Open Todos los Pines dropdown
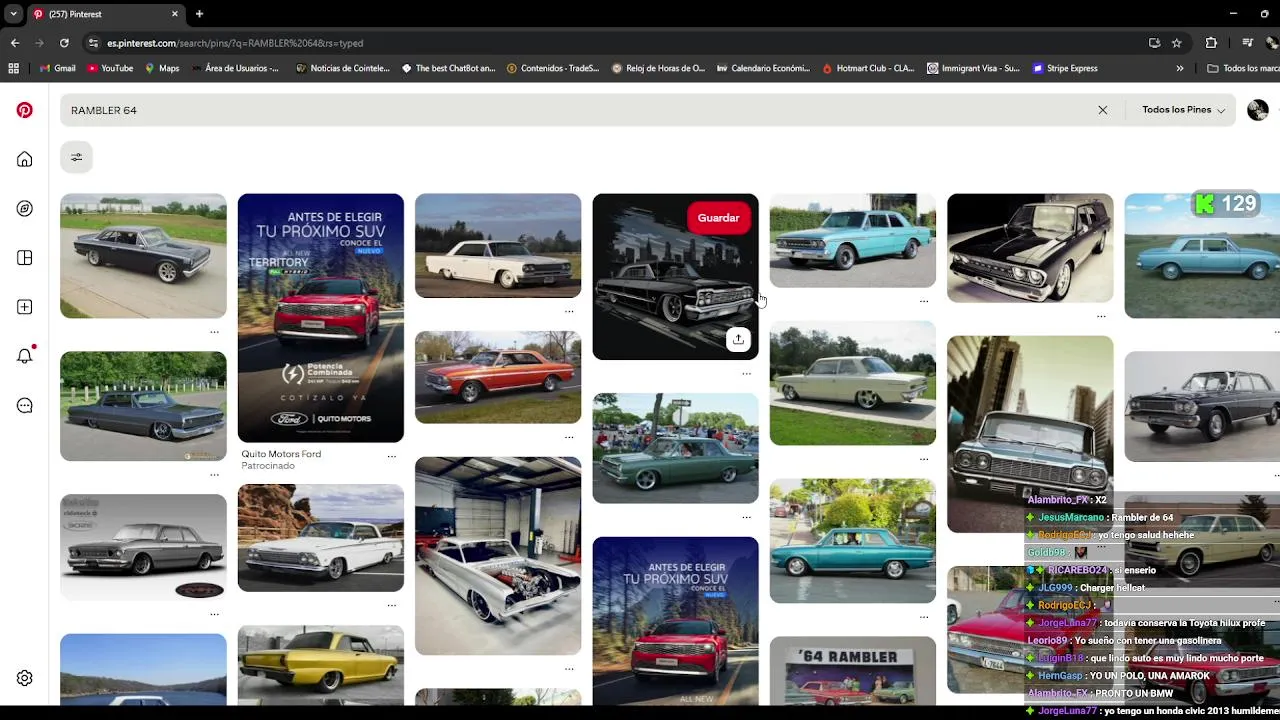1280x720 pixels. (x=1183, y=110)
